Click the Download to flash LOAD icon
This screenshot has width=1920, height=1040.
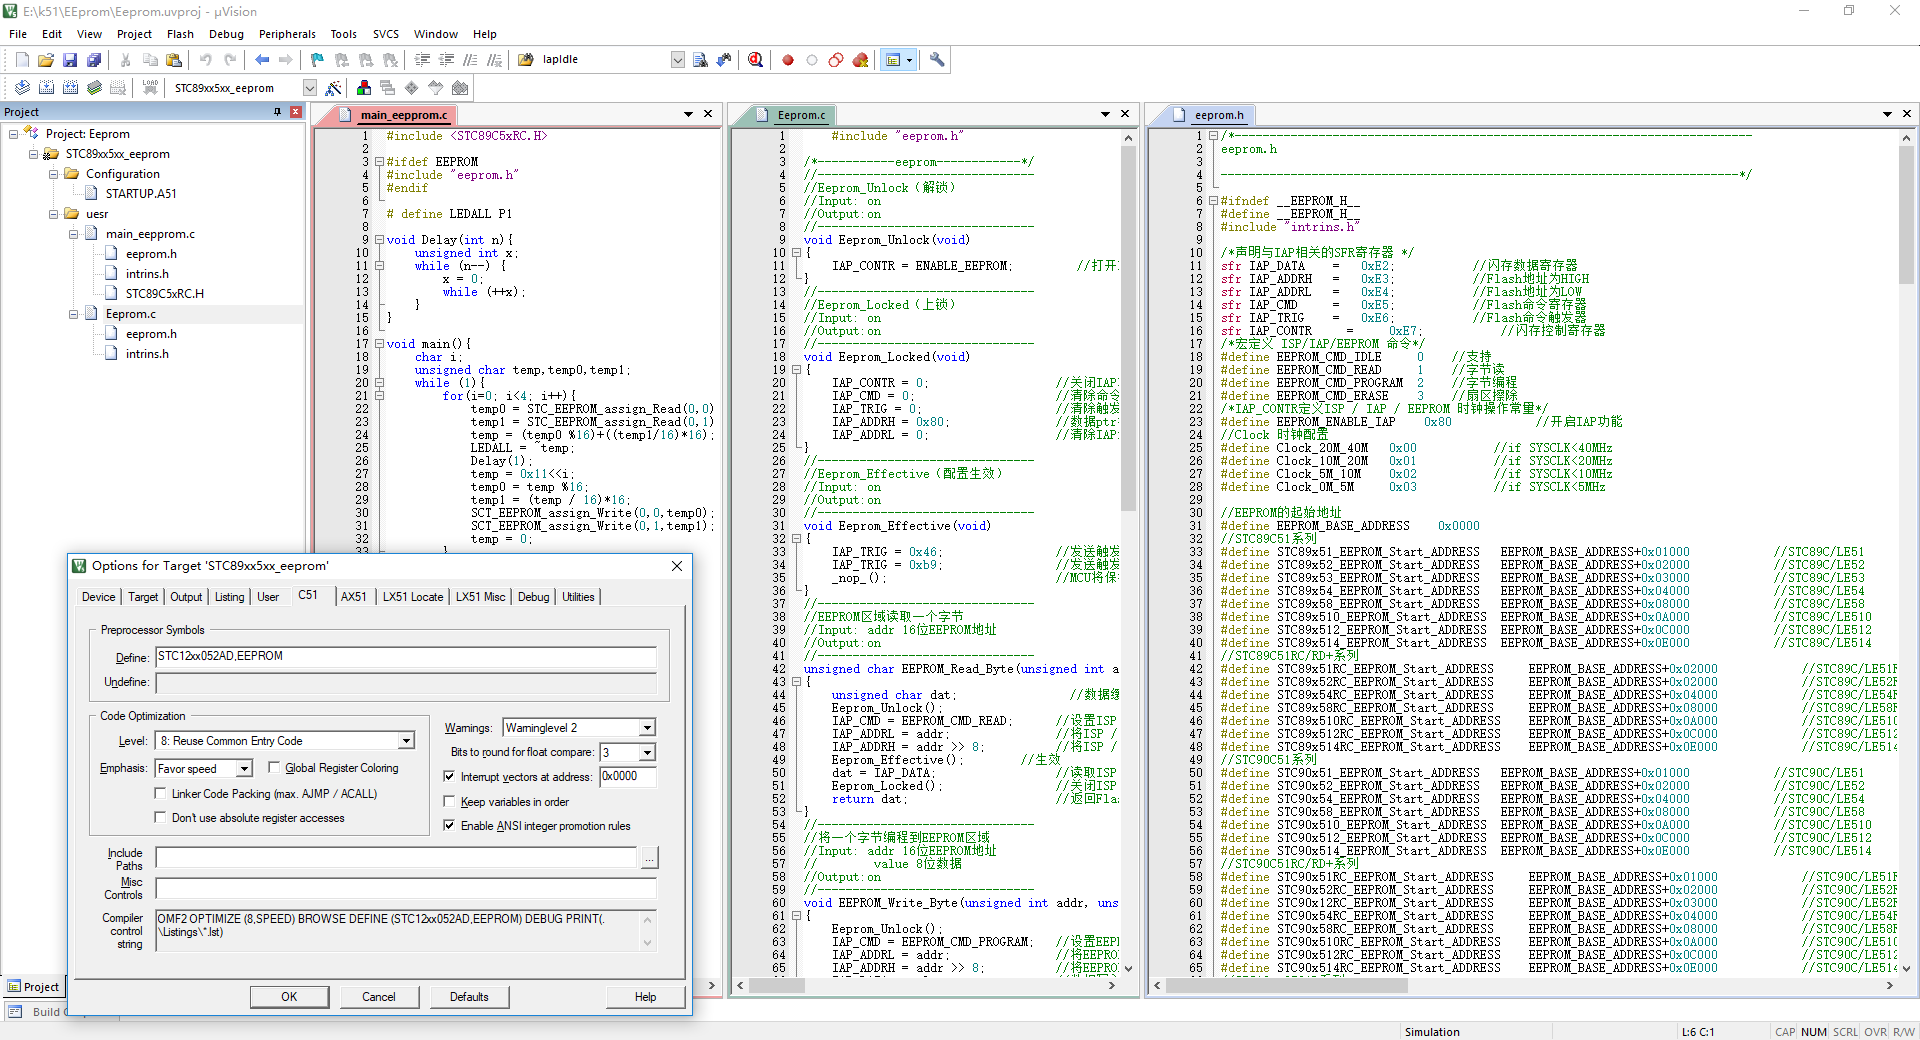(x=150, y=88)
